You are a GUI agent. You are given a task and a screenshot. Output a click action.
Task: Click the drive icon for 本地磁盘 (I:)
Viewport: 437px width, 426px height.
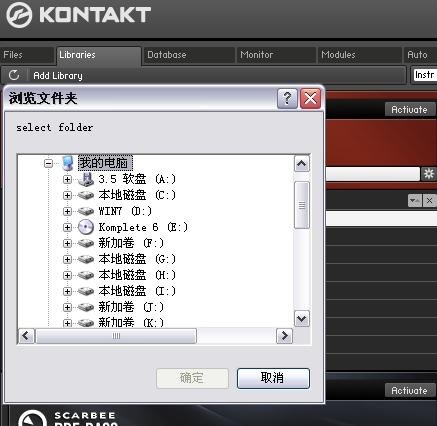[x=86, y=291]
